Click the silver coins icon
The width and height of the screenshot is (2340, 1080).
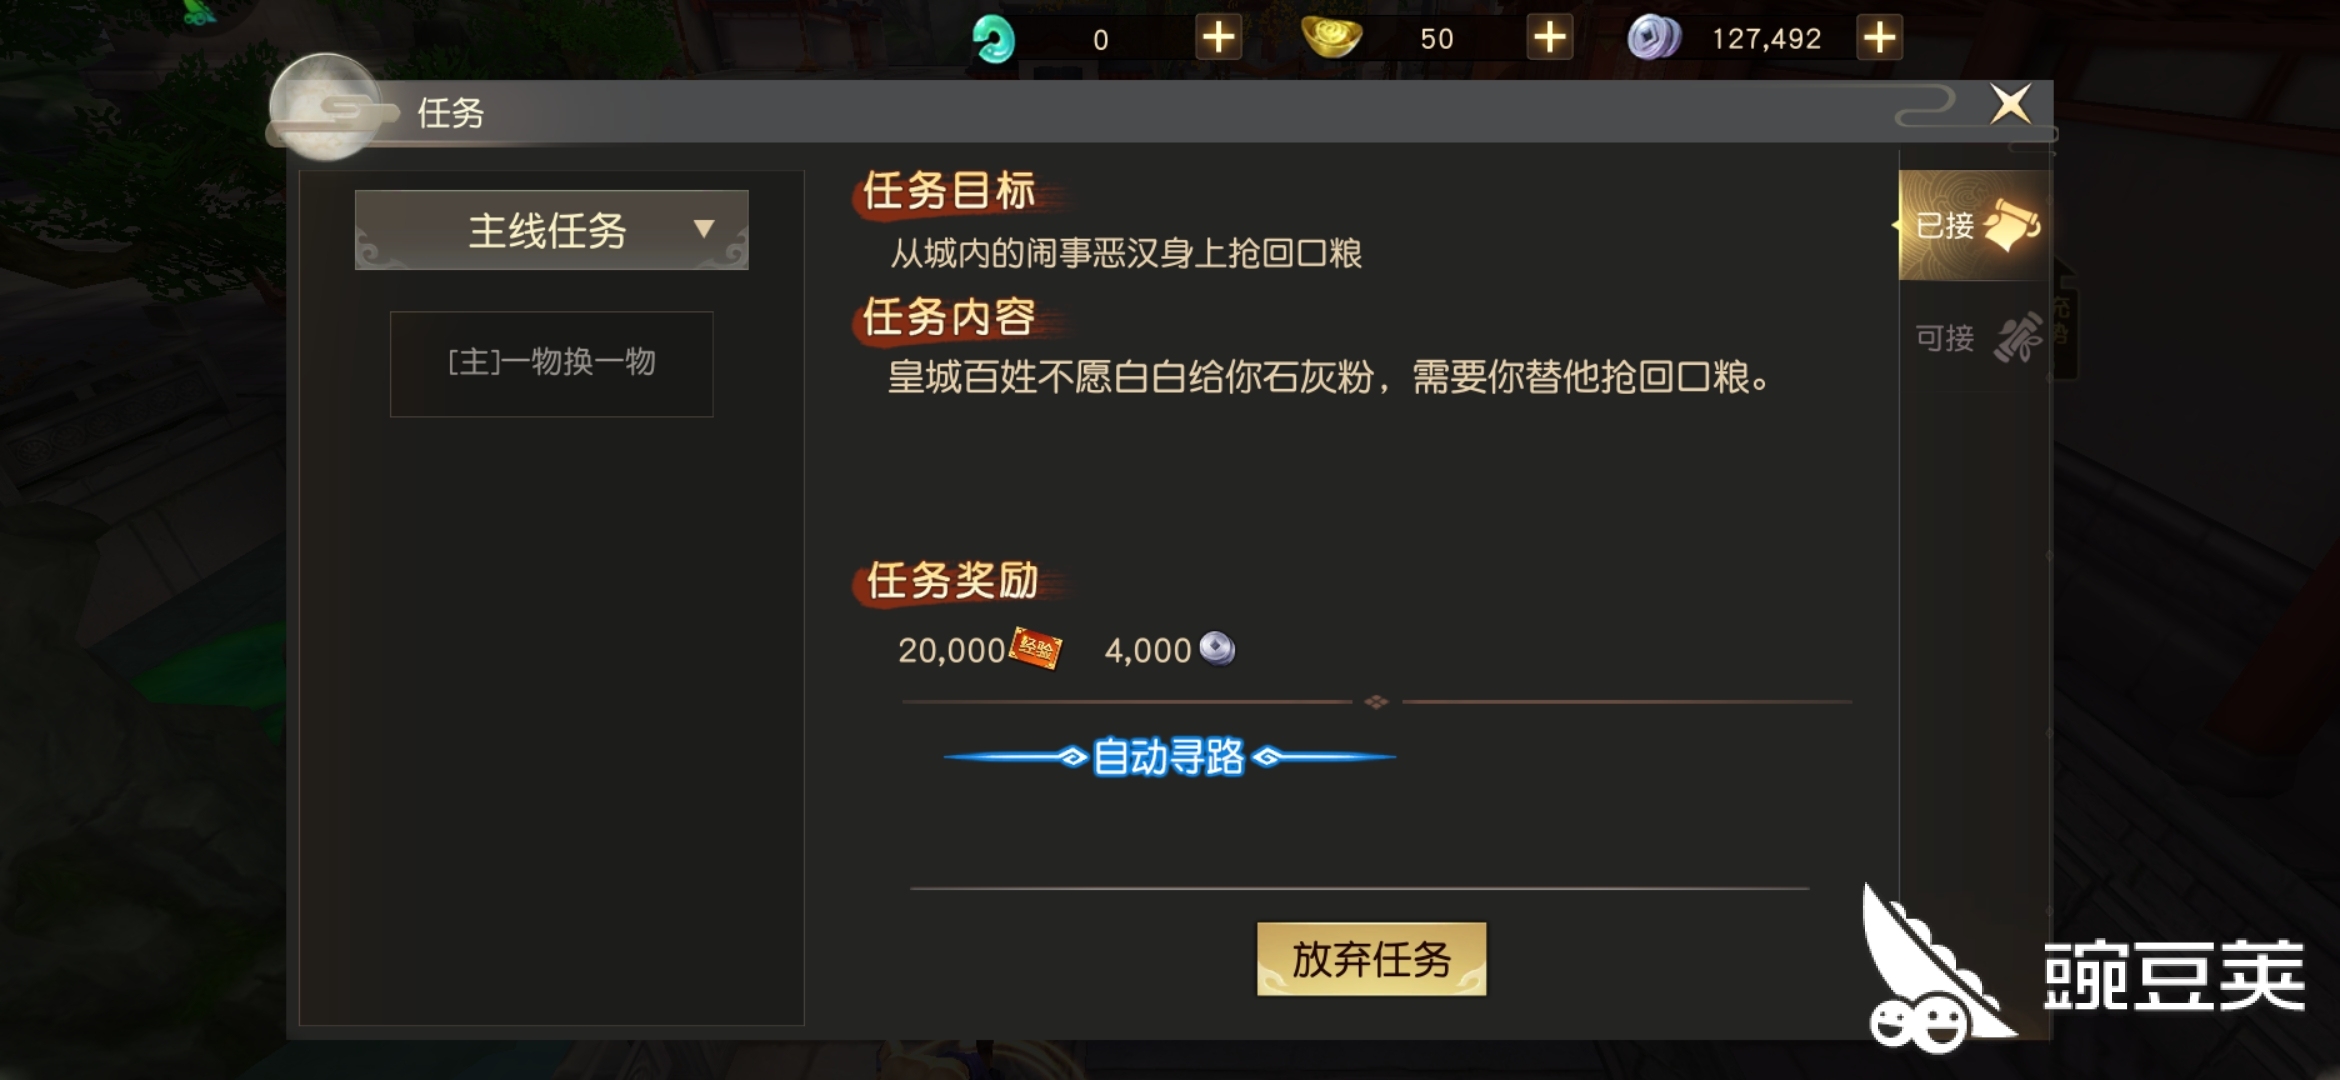(1654, 39)
